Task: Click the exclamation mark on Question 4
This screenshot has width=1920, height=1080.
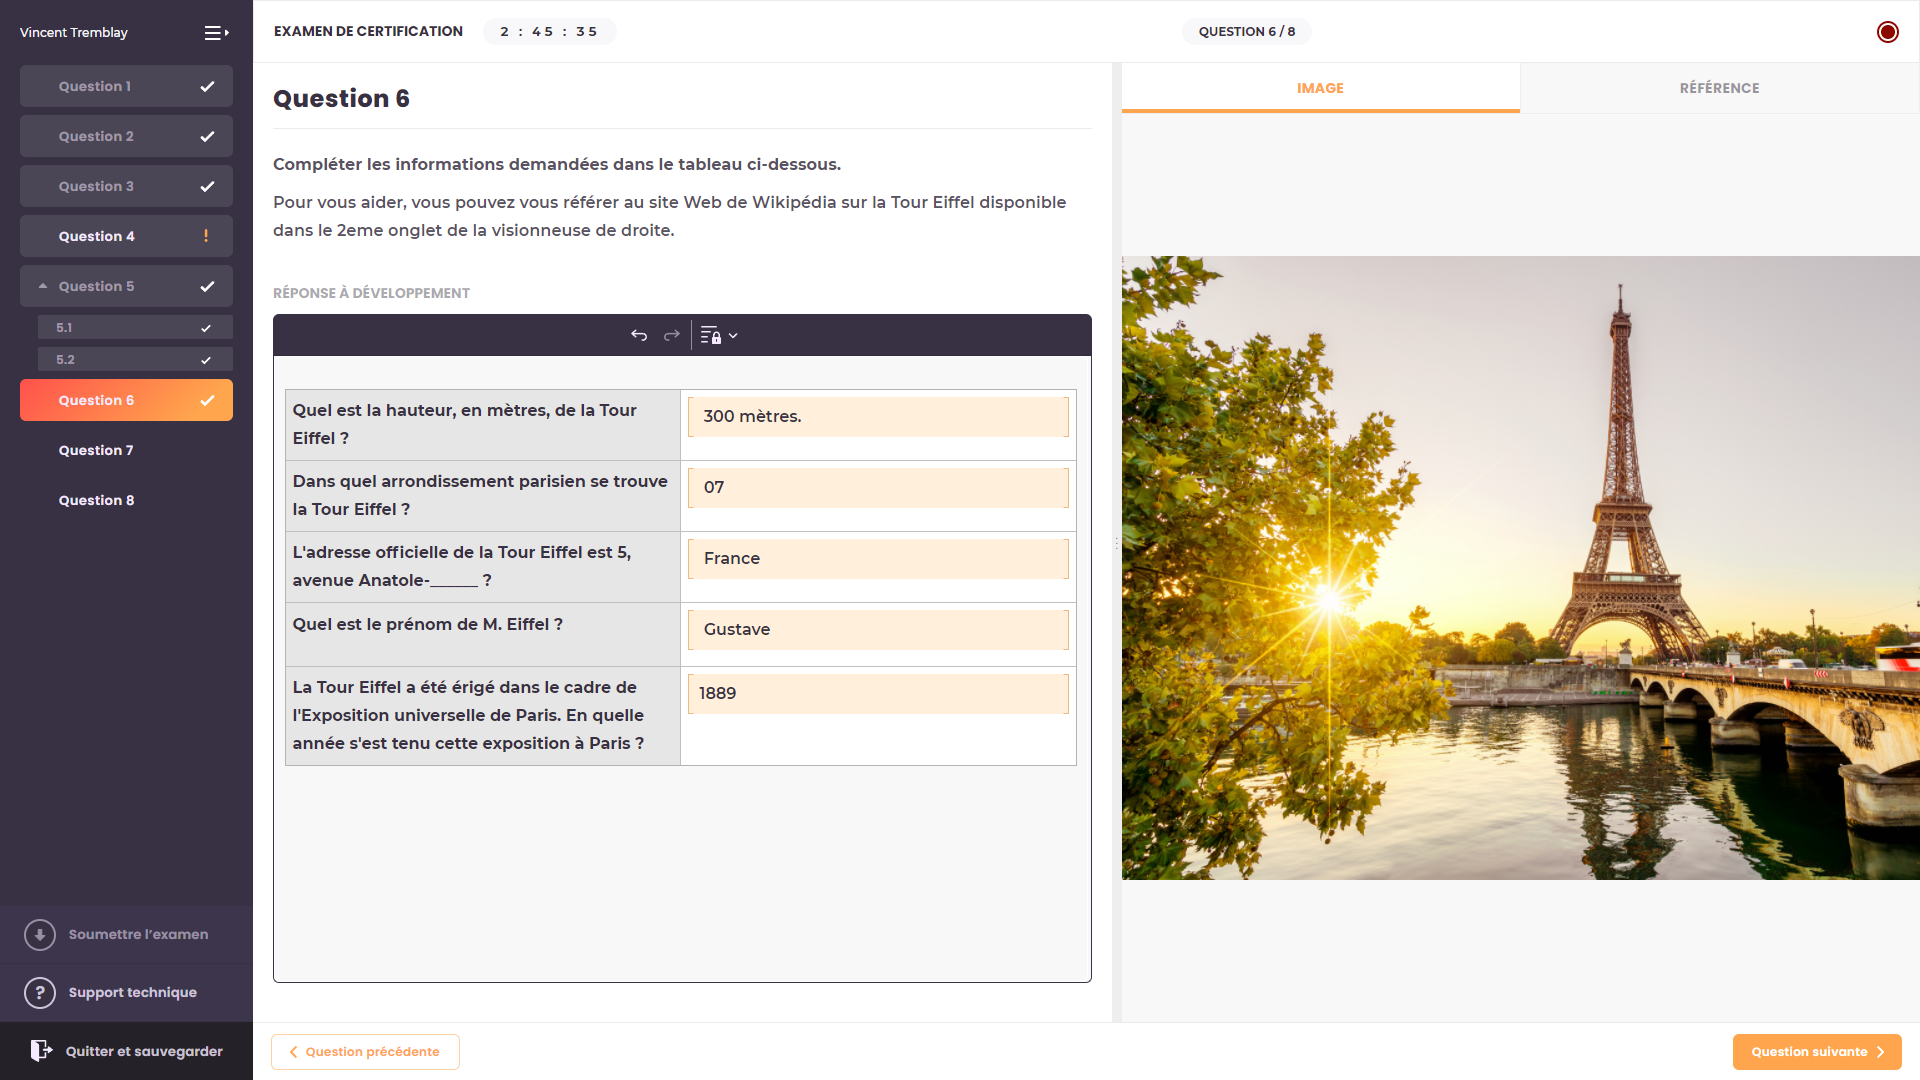Action: (x=206, y=236)
